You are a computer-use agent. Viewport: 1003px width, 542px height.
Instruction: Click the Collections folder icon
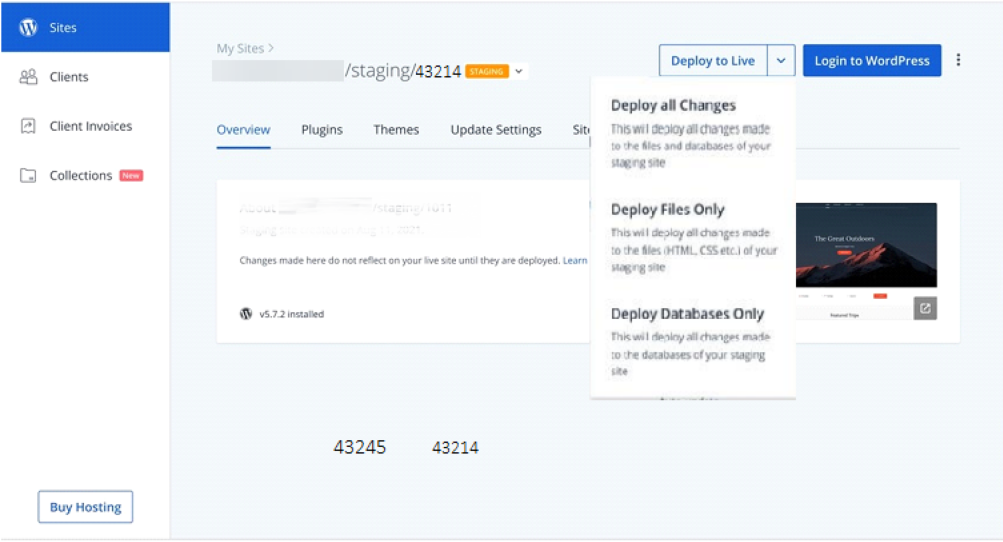click(29, 176)
